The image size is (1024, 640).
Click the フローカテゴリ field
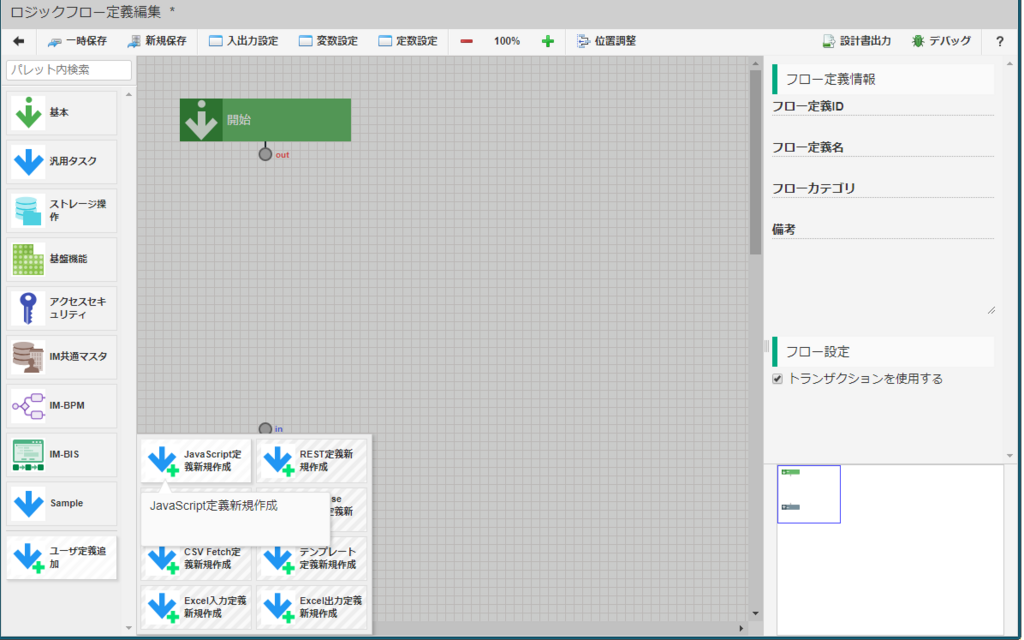tap(882, 189)
